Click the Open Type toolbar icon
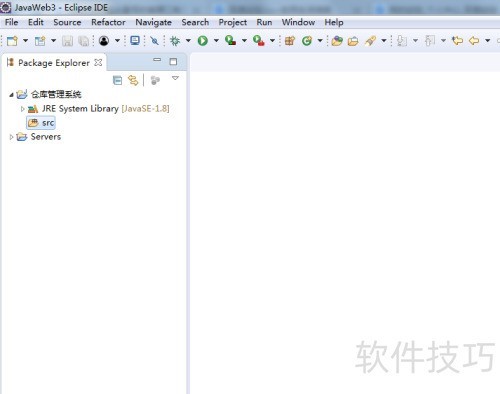 click(x=337, y=41)
